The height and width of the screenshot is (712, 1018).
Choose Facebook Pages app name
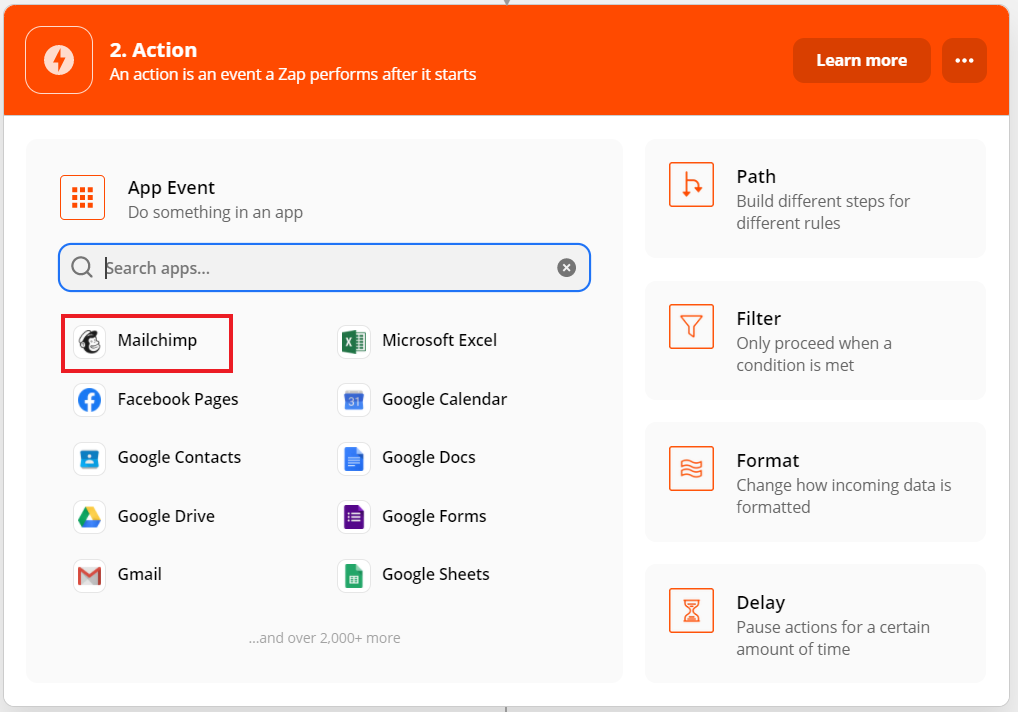click(x=178, y=399)
